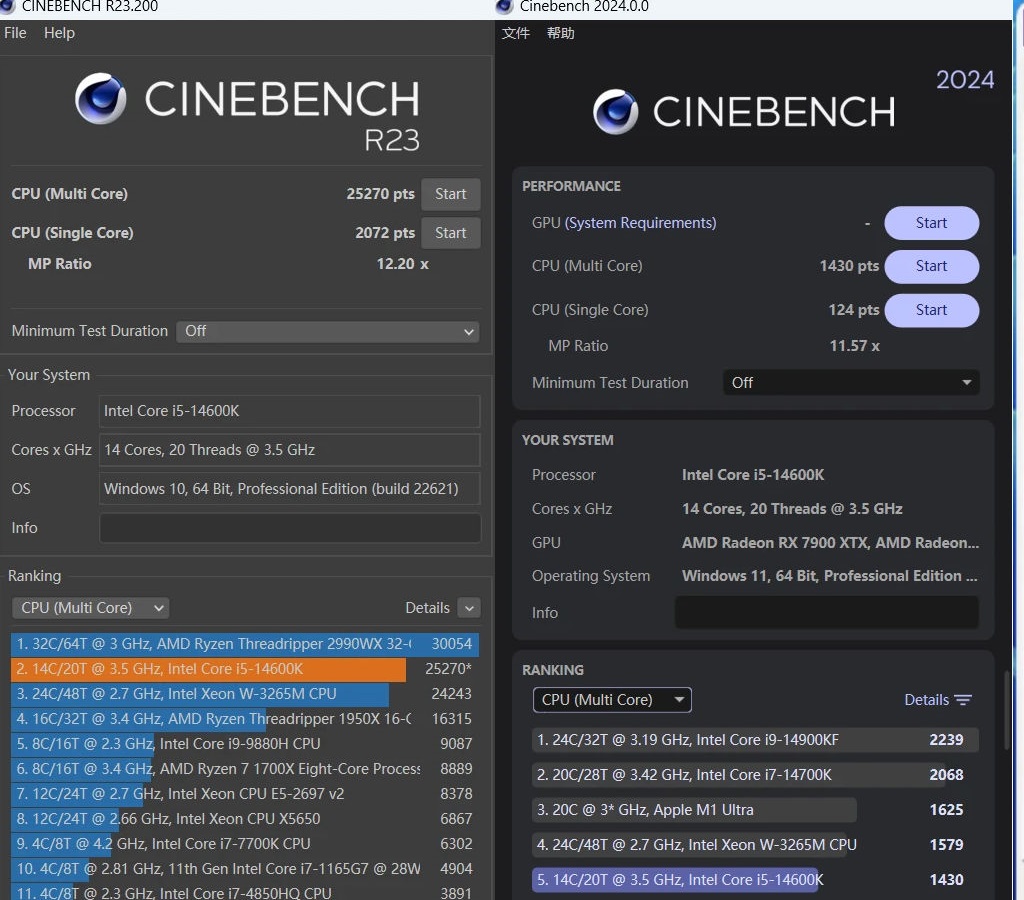Select 2024 ranking row Xeon W-3265M 1579
1024x900 pixels.
coord(755,844)
